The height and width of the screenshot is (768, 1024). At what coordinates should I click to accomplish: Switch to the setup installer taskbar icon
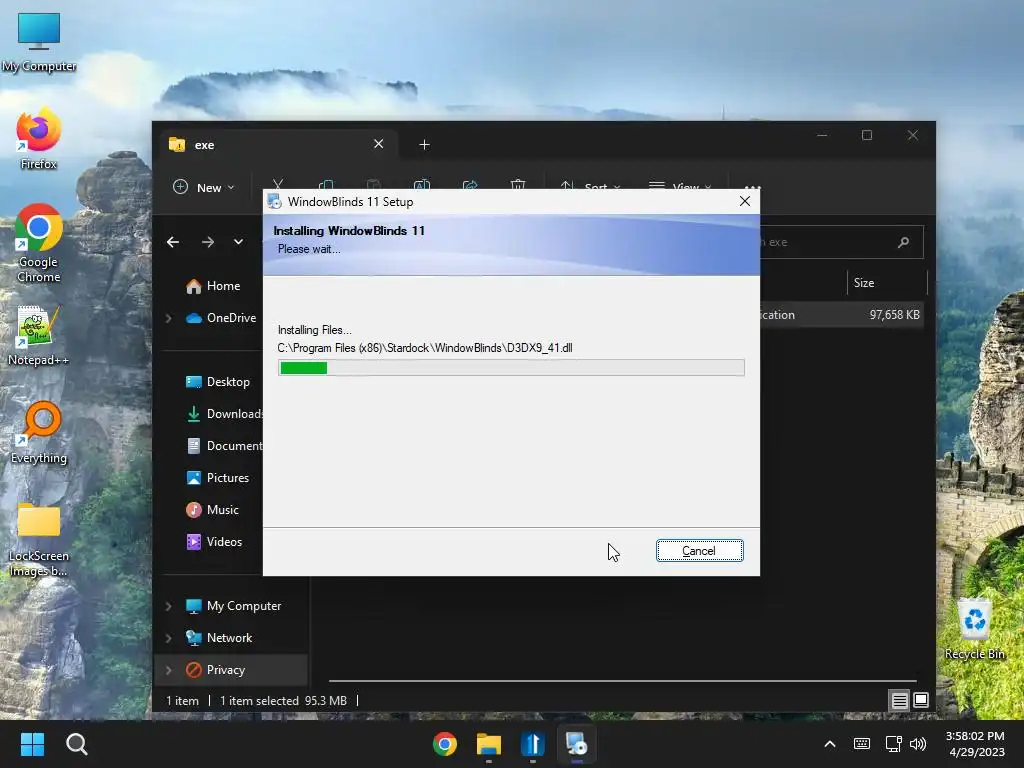coord(577,744)
